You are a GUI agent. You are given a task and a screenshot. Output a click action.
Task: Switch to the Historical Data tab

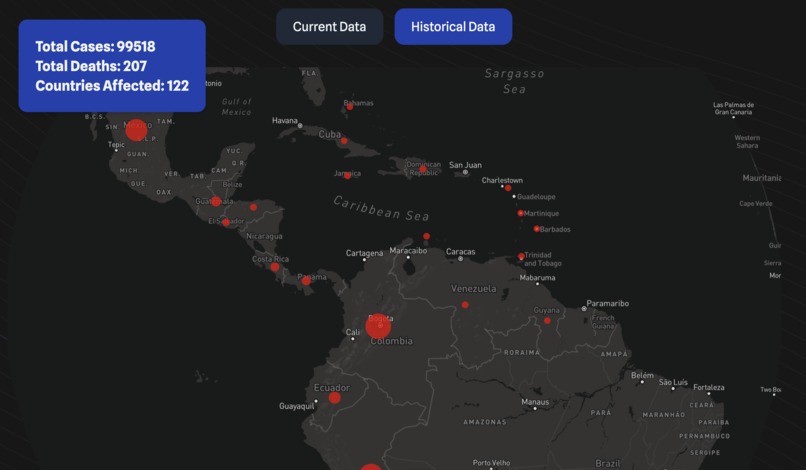pos(453,27)
